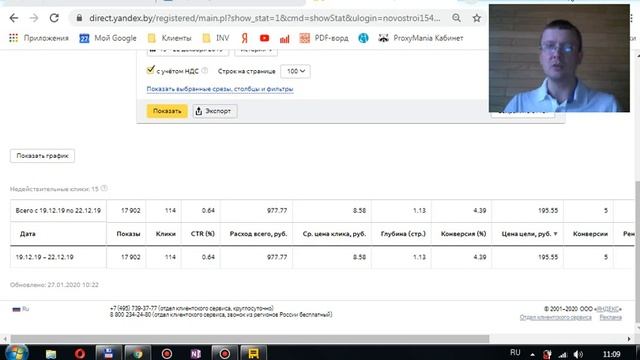The height and width of the screenshot is (360, 640).
Task: Click the Windows Start button
Action: (x=16, y=352)
